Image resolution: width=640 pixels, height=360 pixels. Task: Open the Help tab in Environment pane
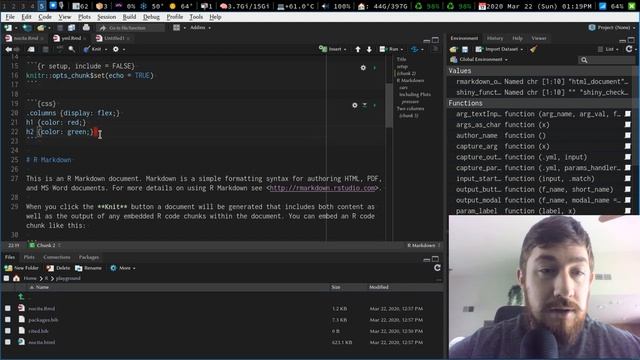(518, 38)
